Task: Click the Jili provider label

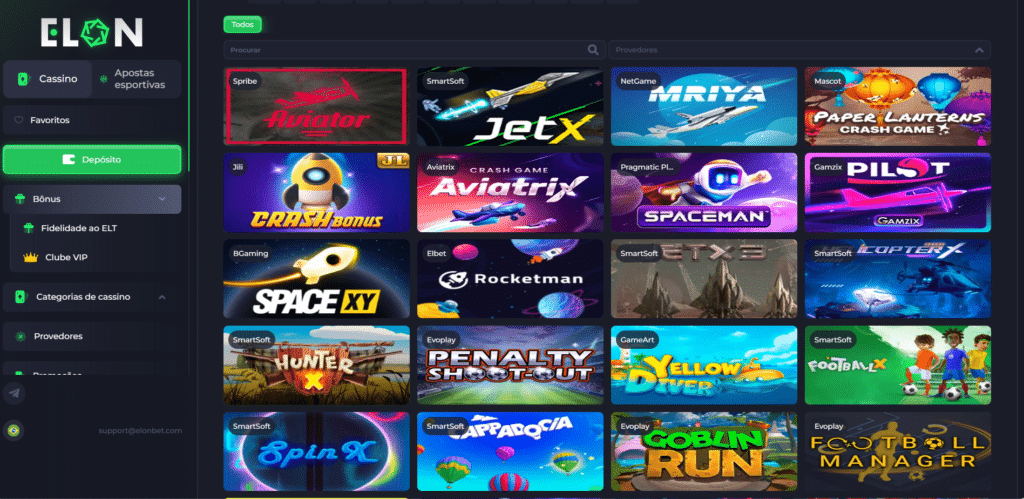Action: (237, 168)
